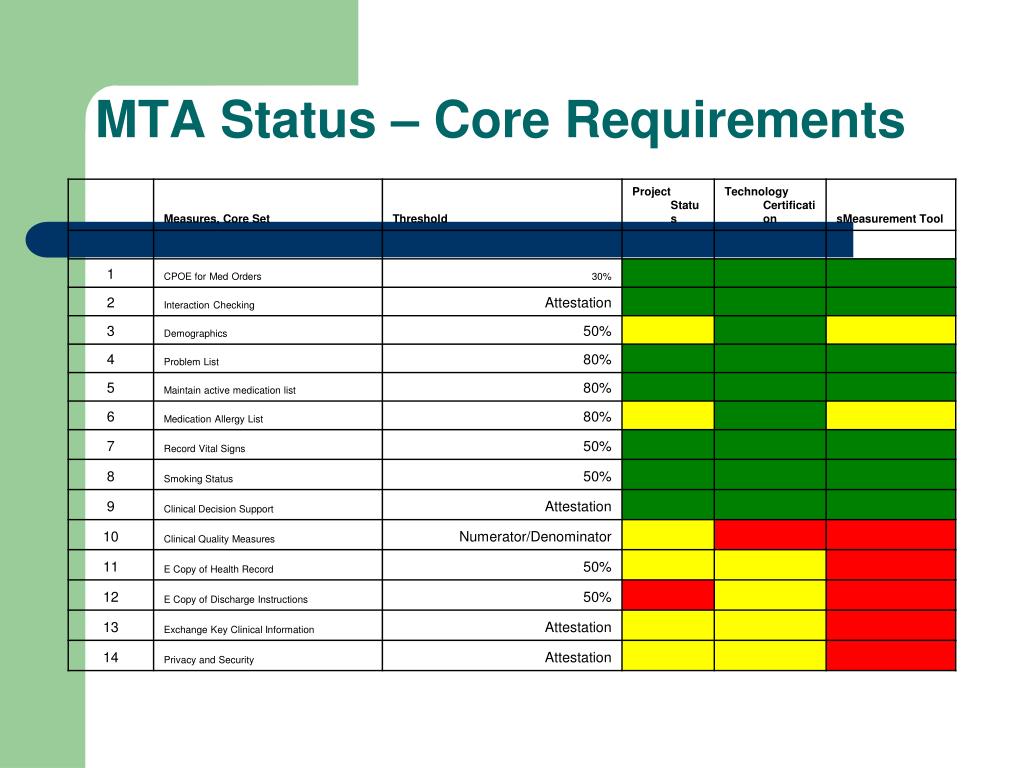Click 'Attestation' threshold for Interaction Checking

pos(578,302)
